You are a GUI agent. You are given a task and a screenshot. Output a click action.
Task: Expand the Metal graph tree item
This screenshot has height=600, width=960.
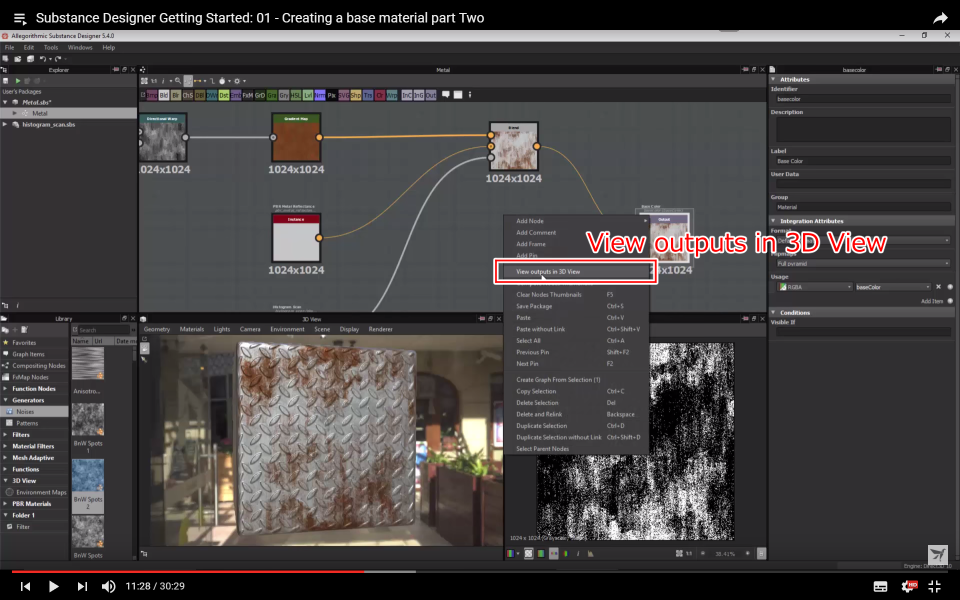pyautogui.click(x=15, y=113)
